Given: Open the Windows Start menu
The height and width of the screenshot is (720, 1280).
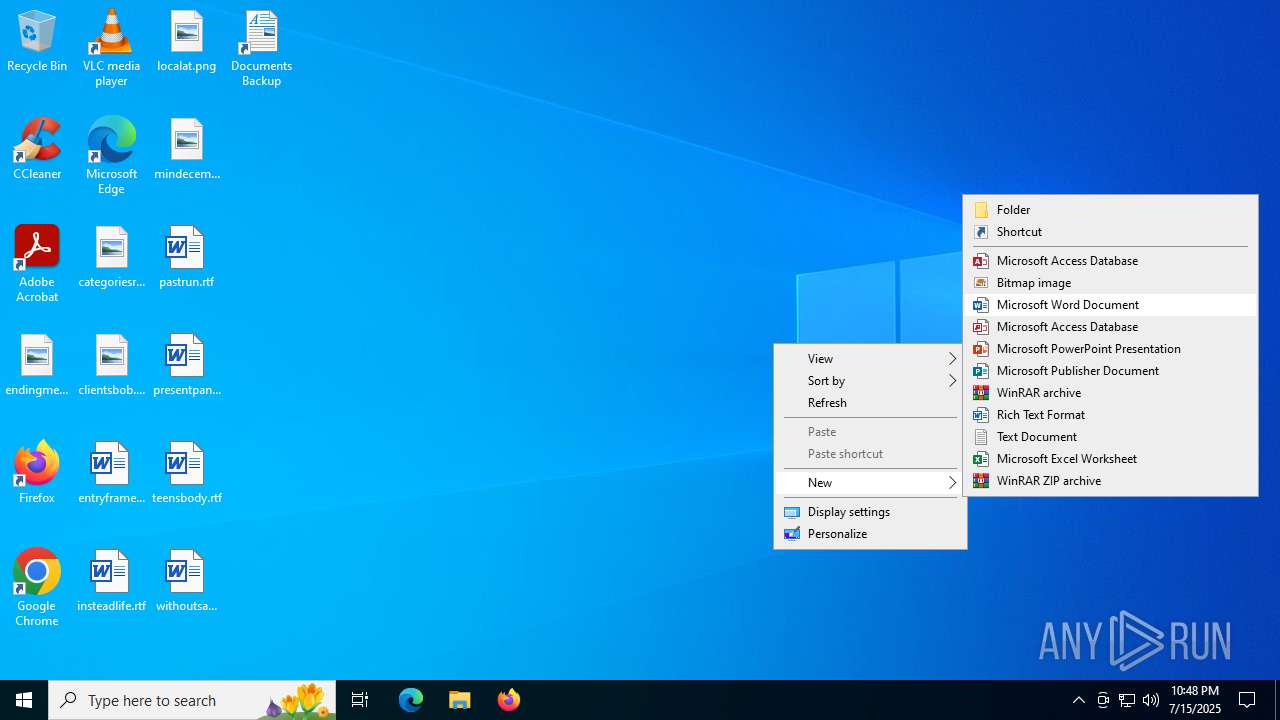Looking at the screenshot, I should (x=24, y=700).
